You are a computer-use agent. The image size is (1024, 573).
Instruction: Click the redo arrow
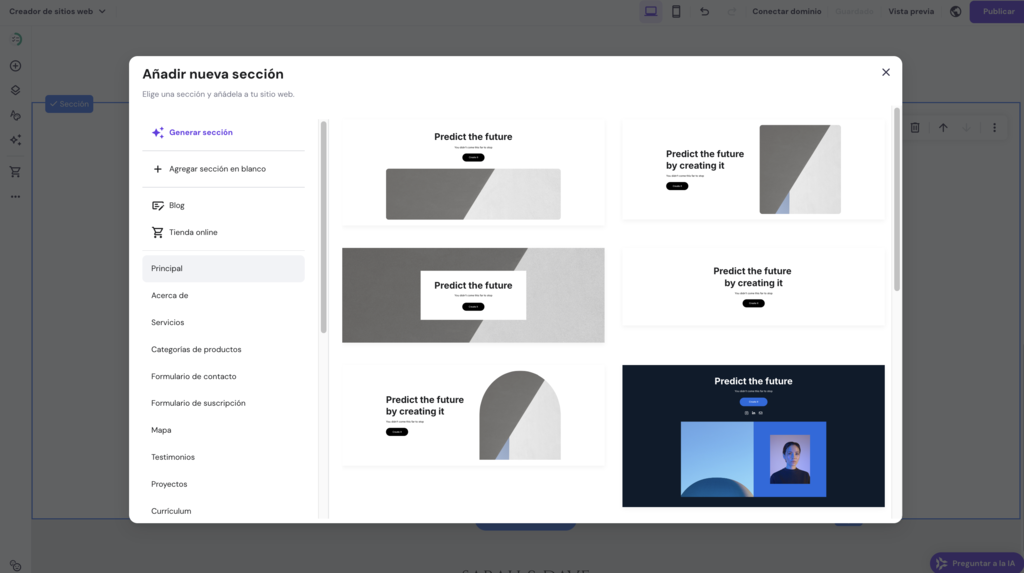pos(731,12)
